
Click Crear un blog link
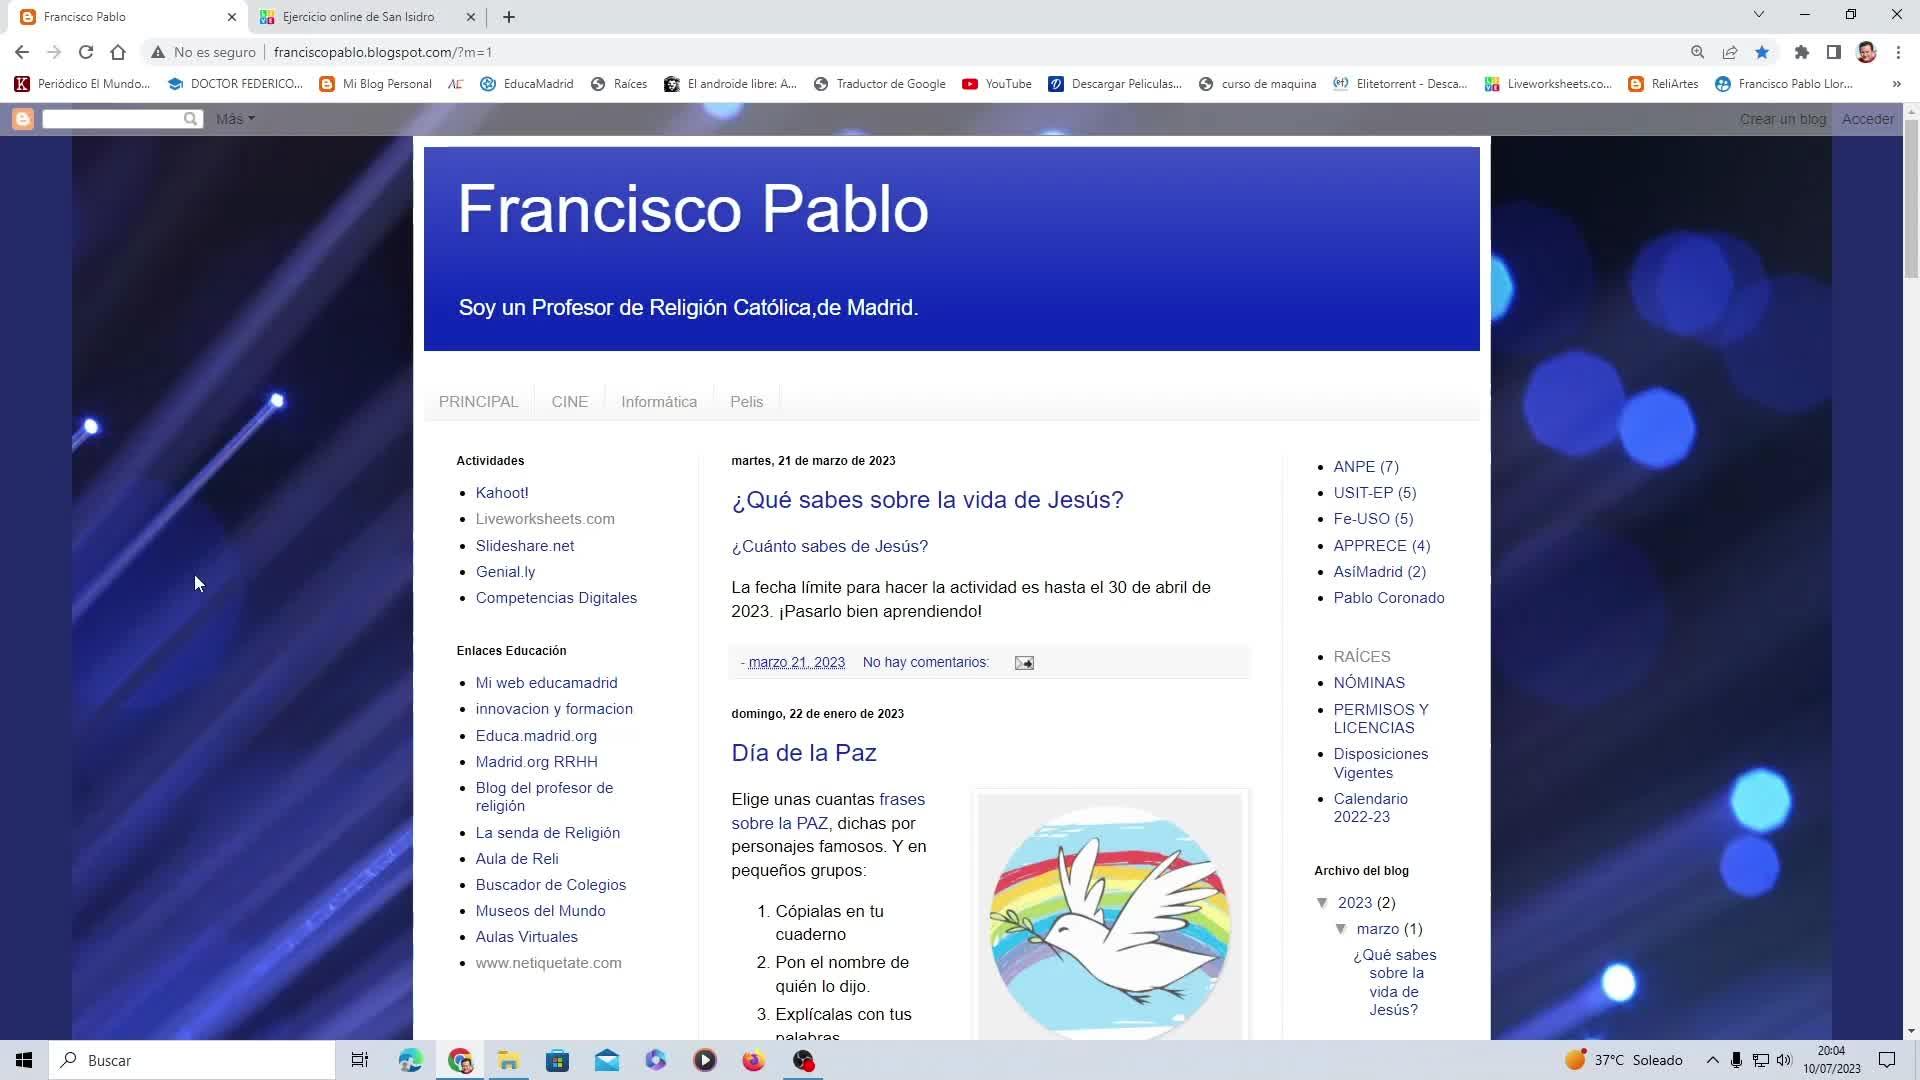point(1782,119)
